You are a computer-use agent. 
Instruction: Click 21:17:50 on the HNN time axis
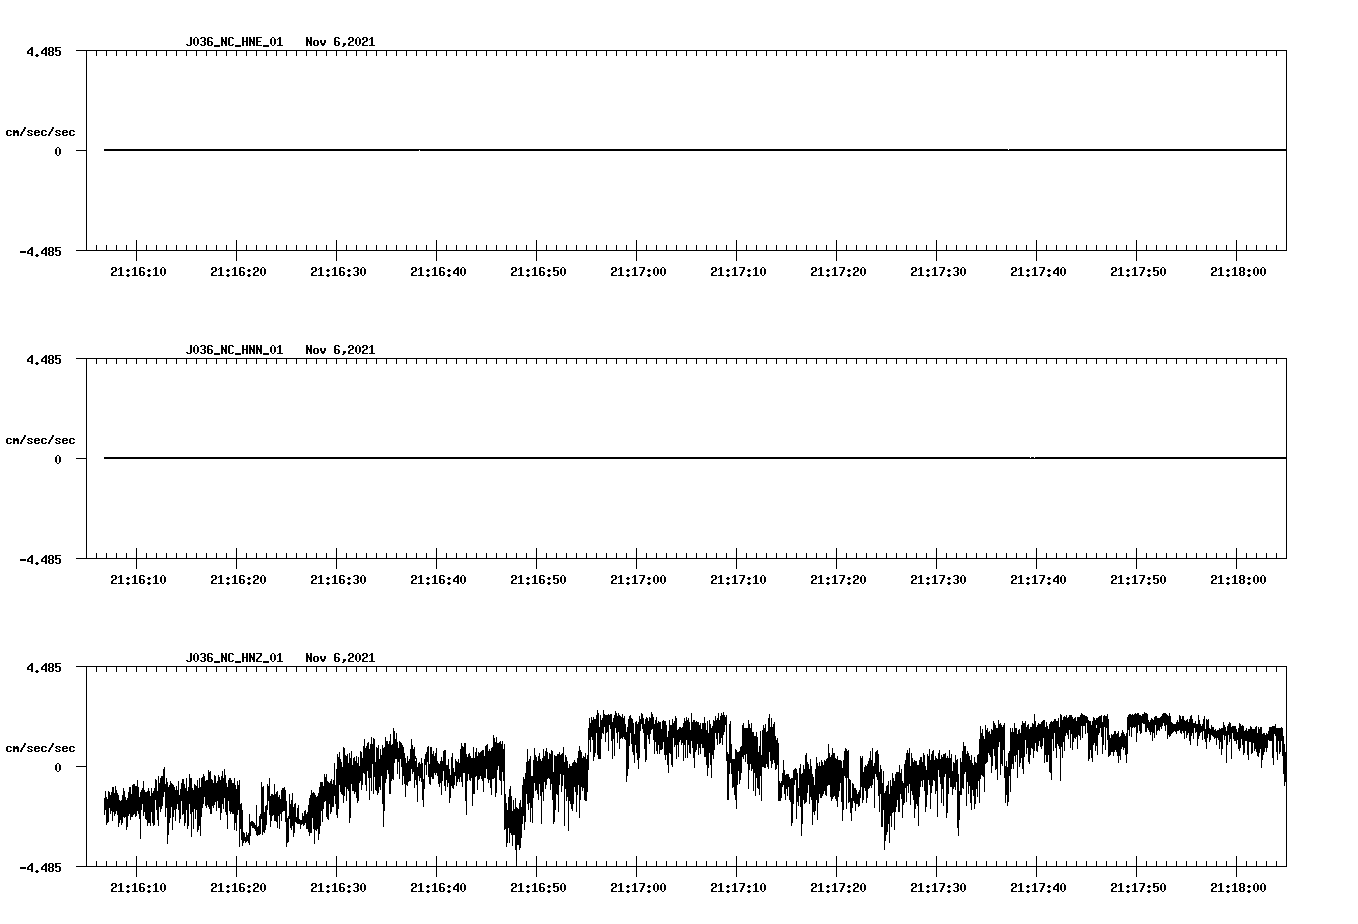click(1138, 580)
